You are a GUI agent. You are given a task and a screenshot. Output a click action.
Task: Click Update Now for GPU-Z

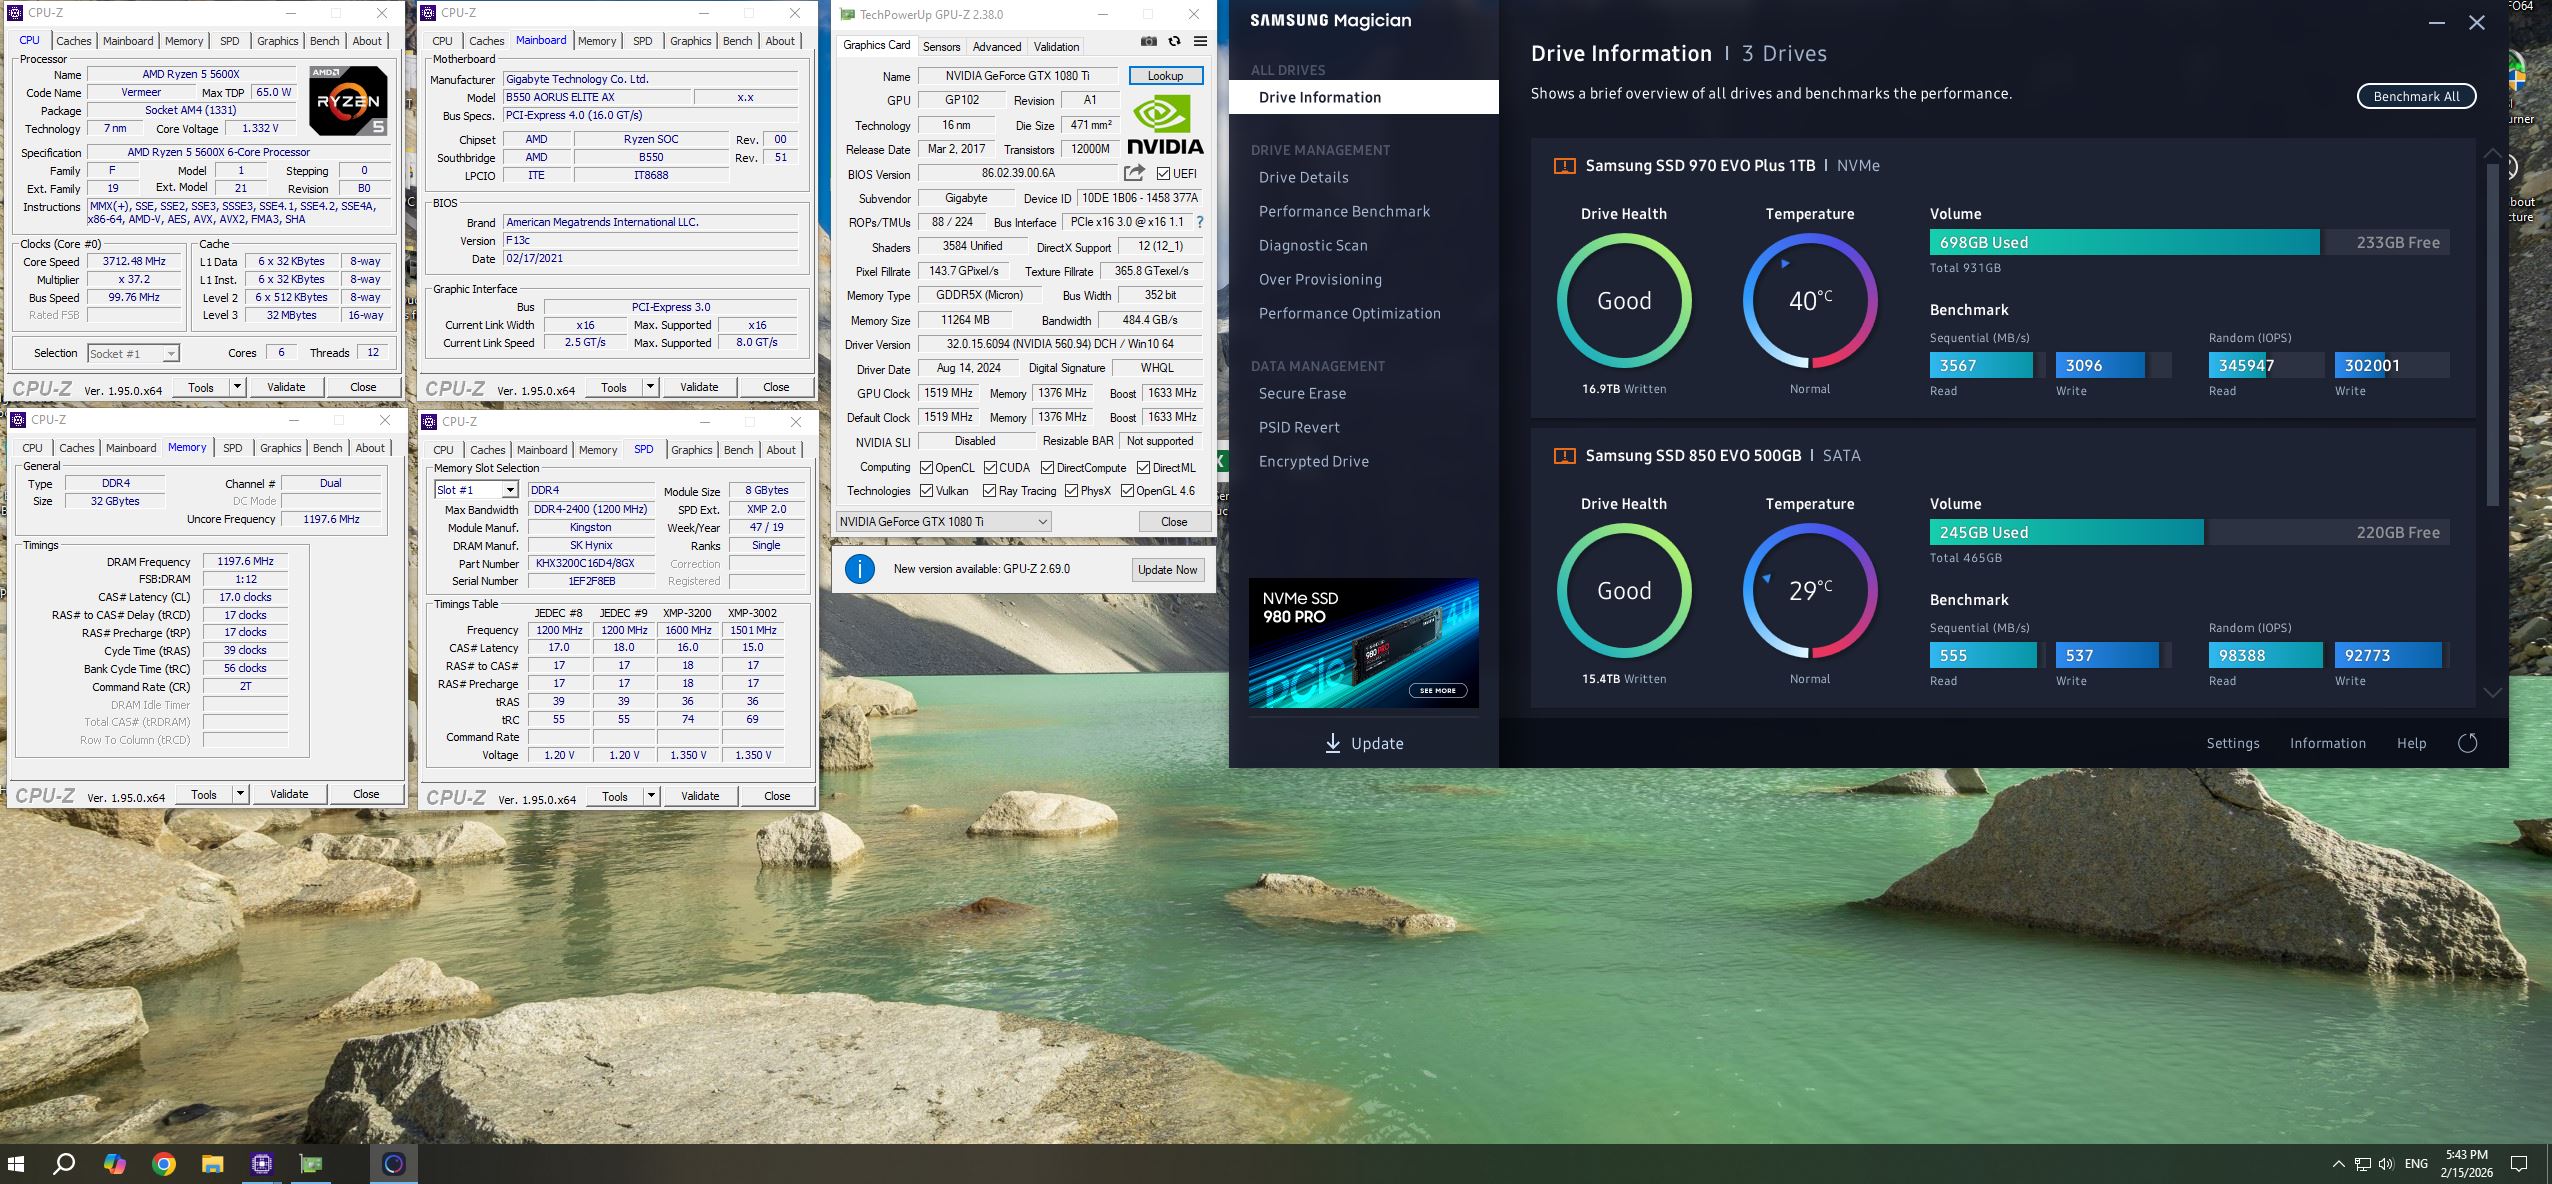(1167, 569)
